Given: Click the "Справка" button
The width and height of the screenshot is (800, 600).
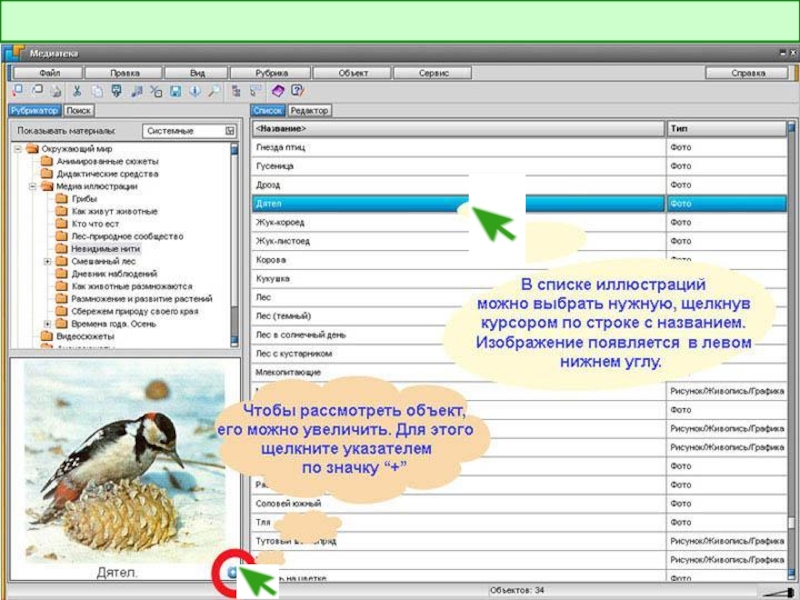Looking at the screenshot, I should tap(746, 73).
